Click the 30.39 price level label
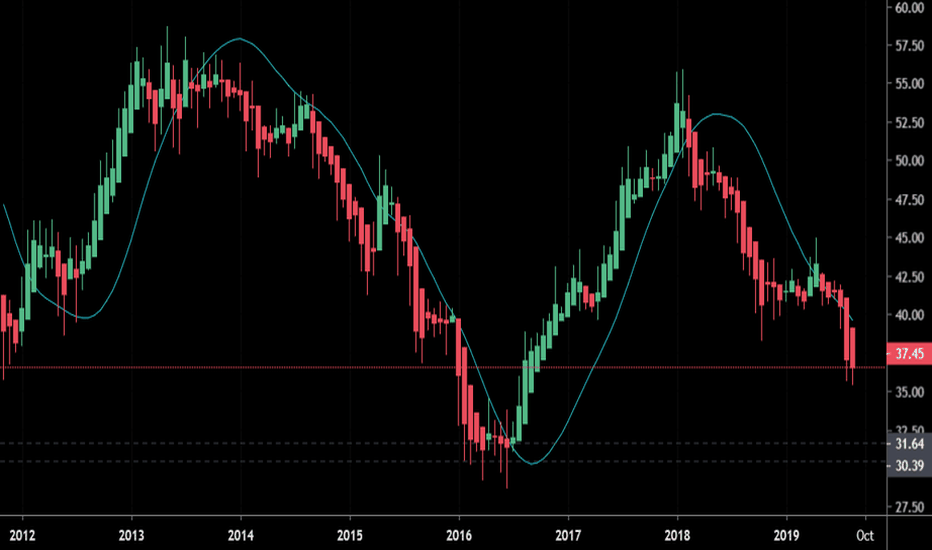 point(909,466)
